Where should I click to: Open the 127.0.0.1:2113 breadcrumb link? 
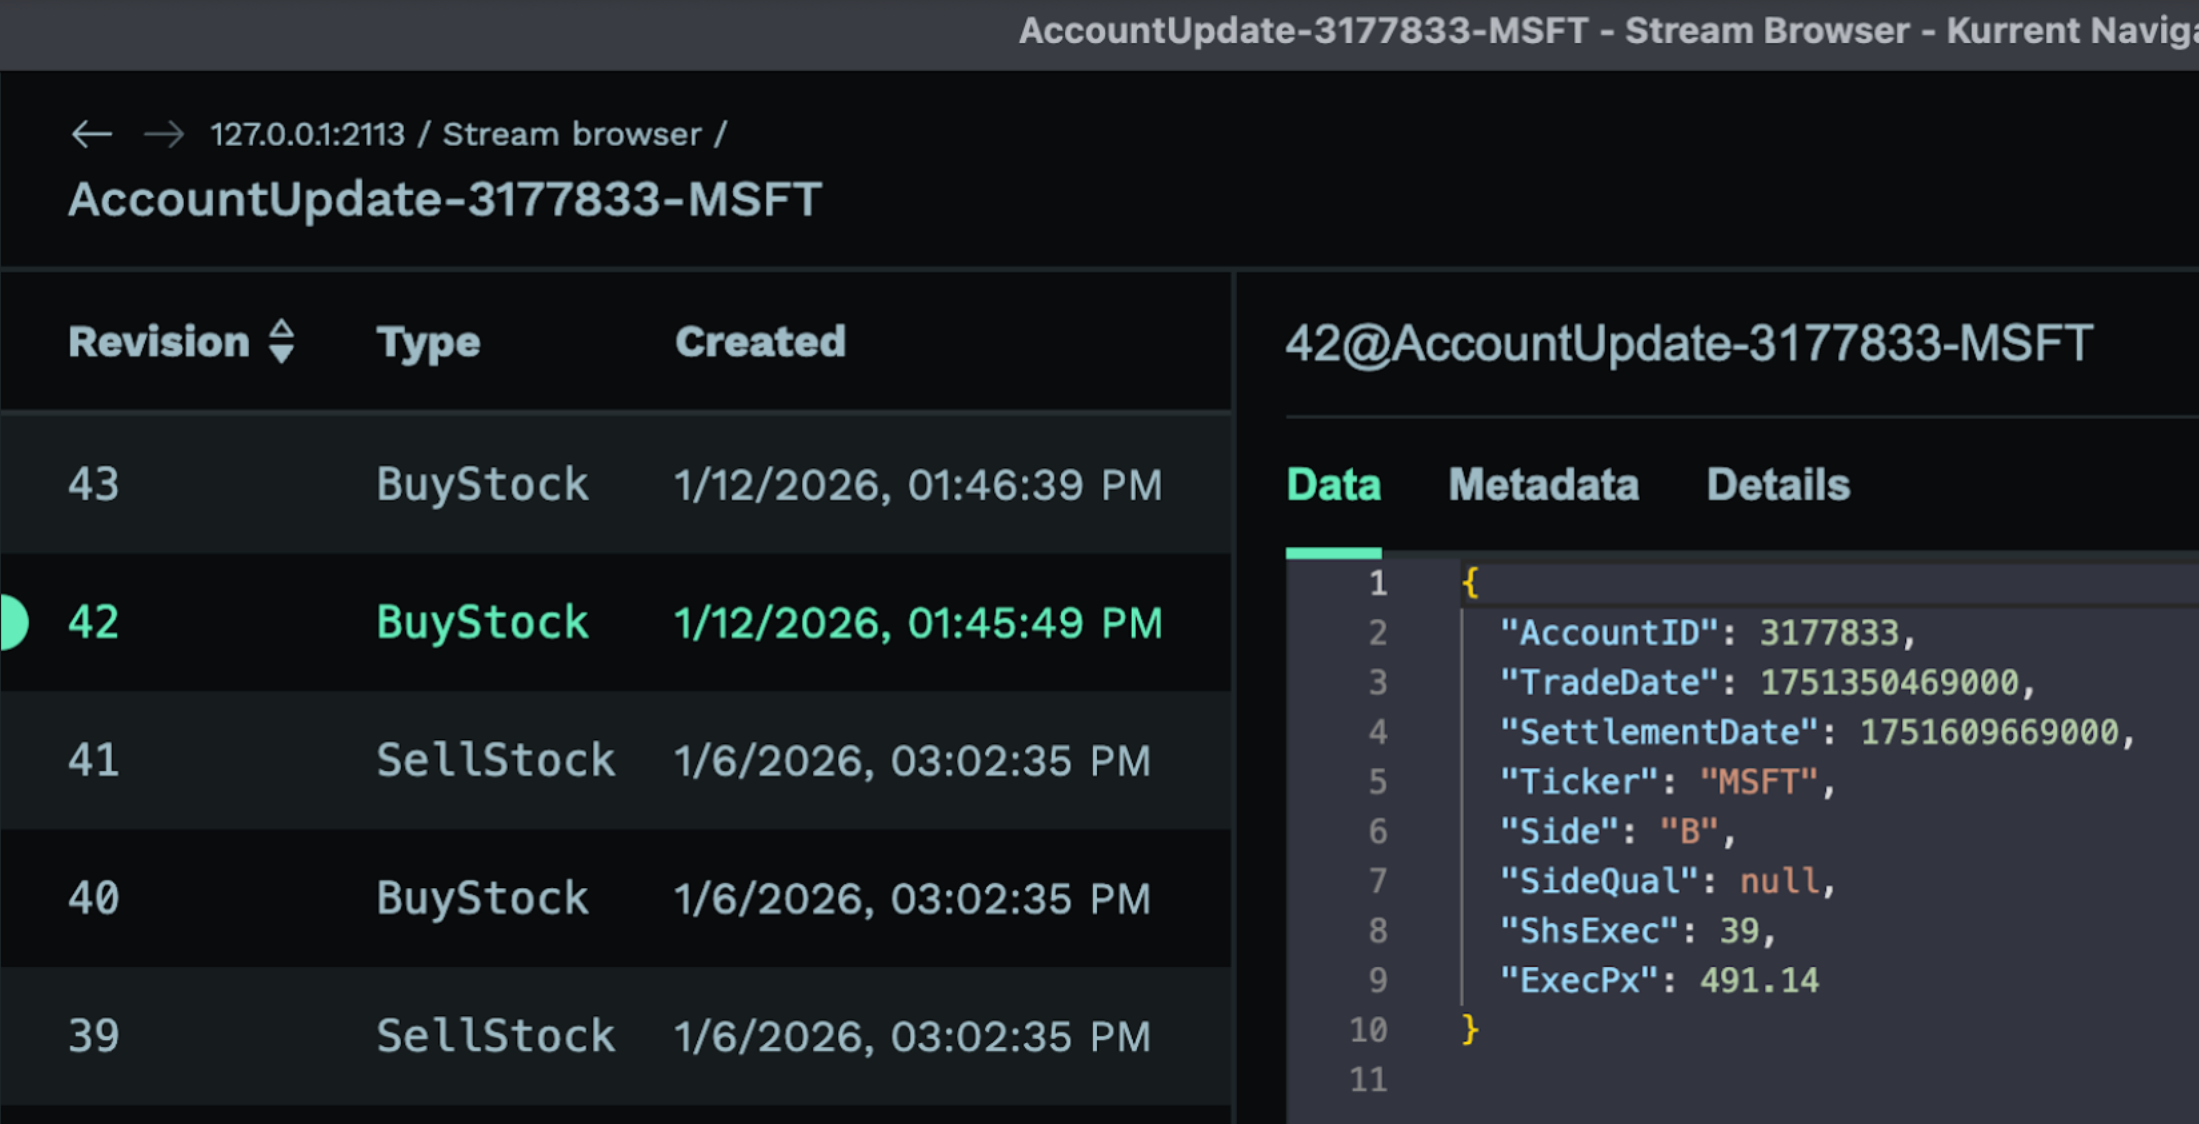click(x=307, y=134)
